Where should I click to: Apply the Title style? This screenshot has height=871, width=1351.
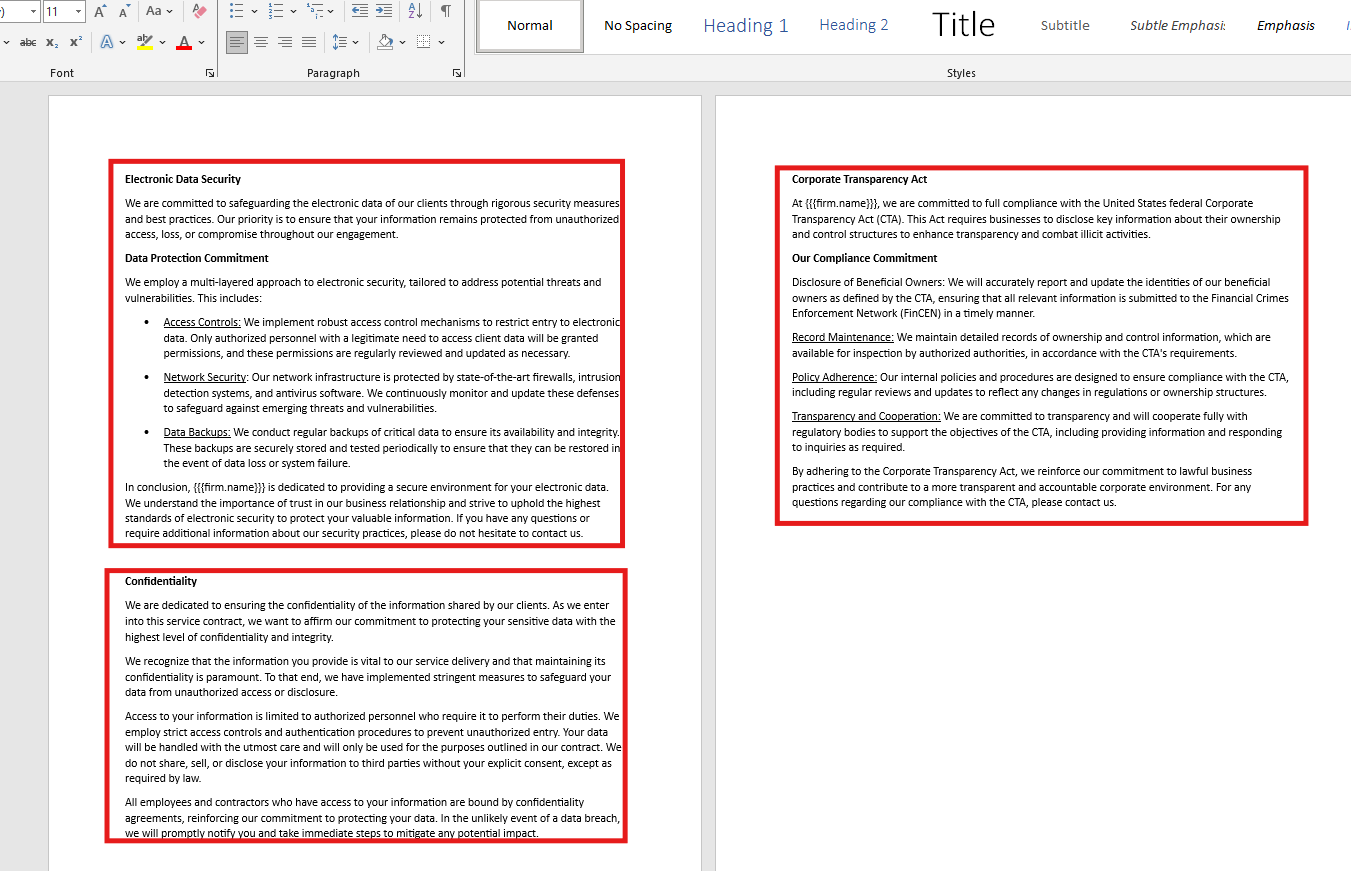click(963, 25)
